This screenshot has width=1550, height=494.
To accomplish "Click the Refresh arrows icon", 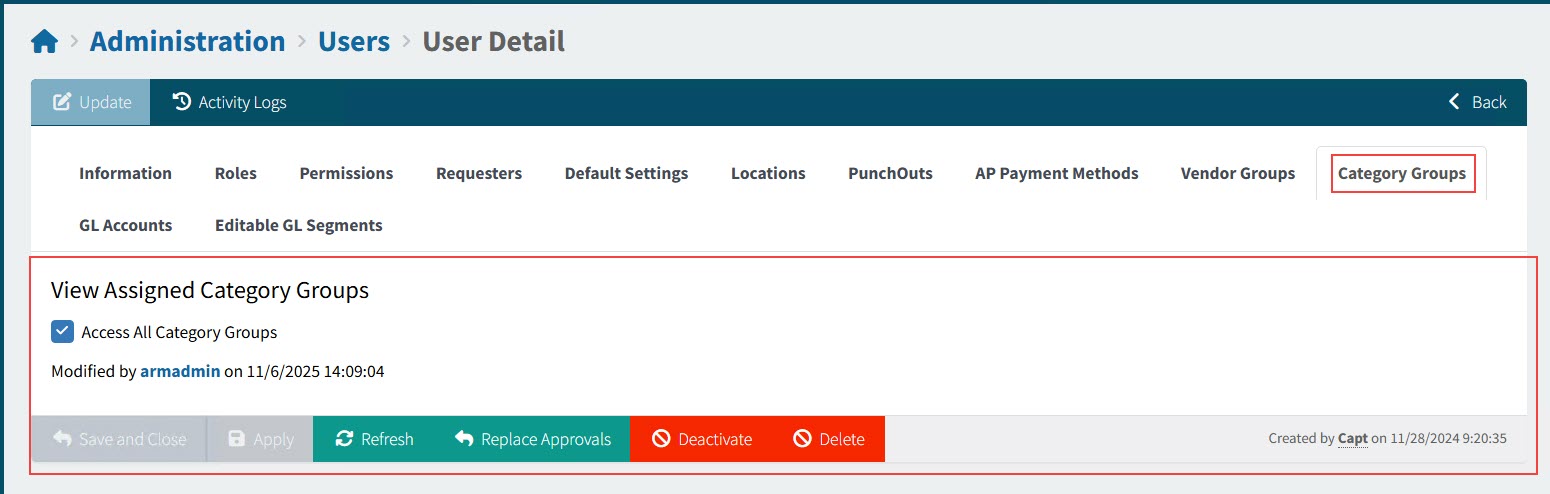I will coord(344,439).
